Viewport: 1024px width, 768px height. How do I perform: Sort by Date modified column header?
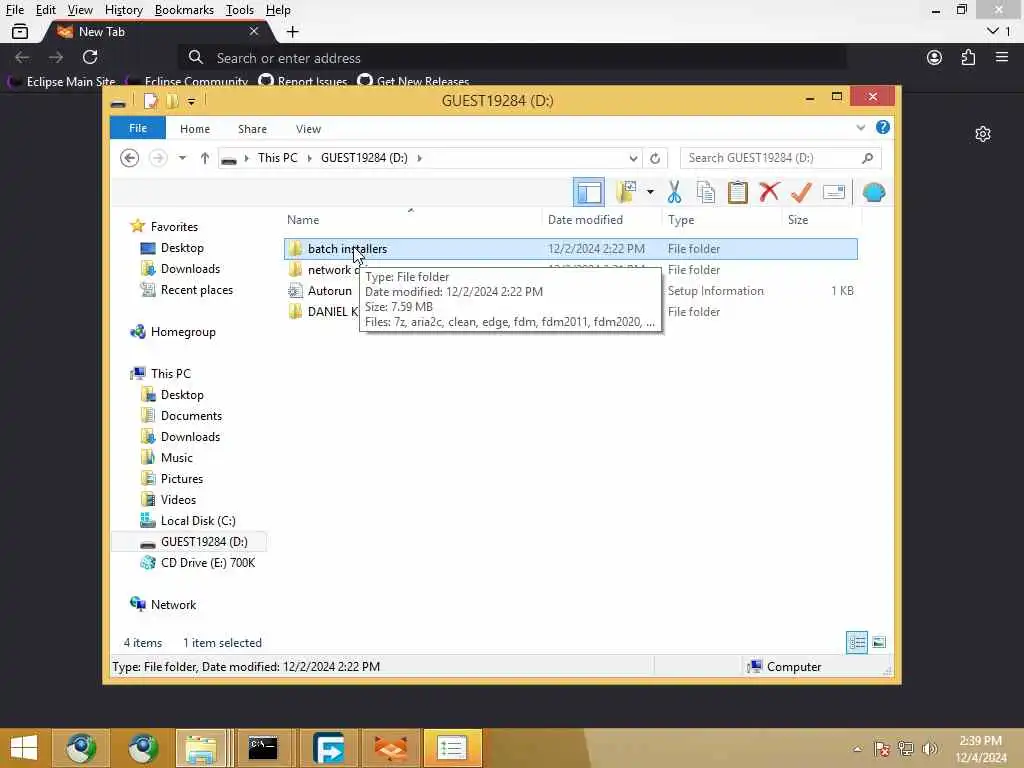click(601, 220)
